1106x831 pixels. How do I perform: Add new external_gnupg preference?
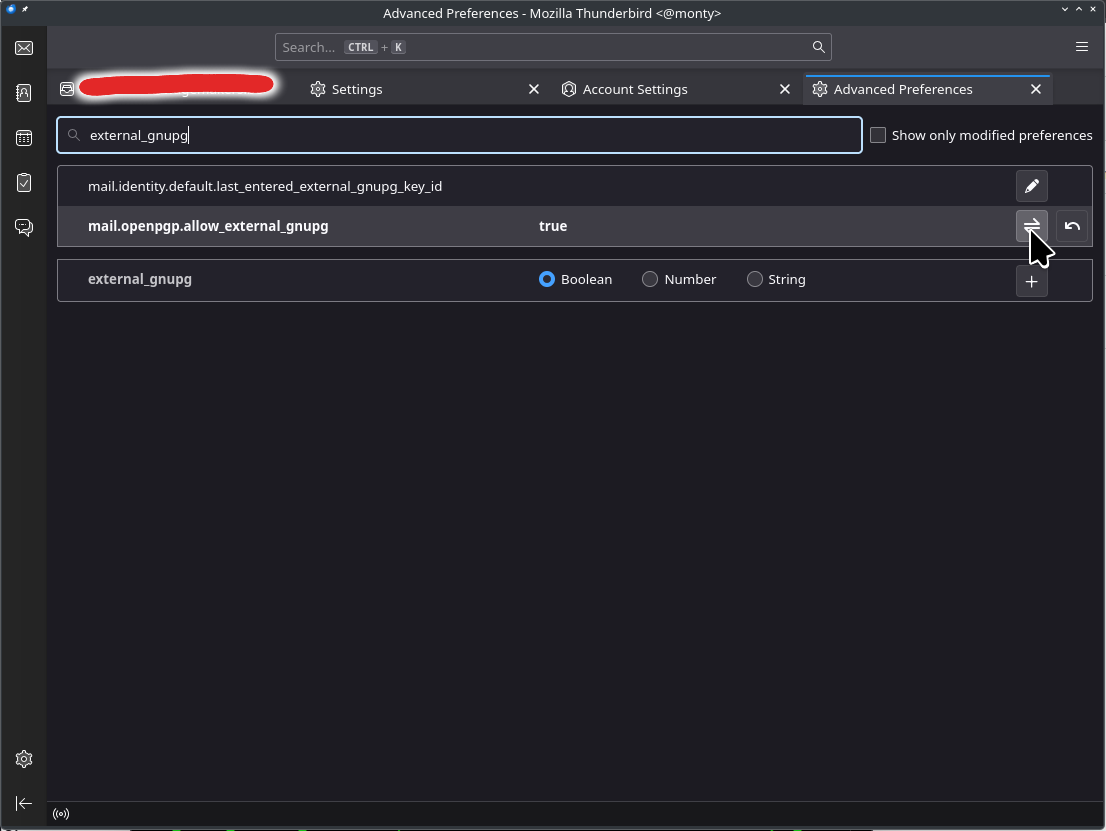(1031, 281)
